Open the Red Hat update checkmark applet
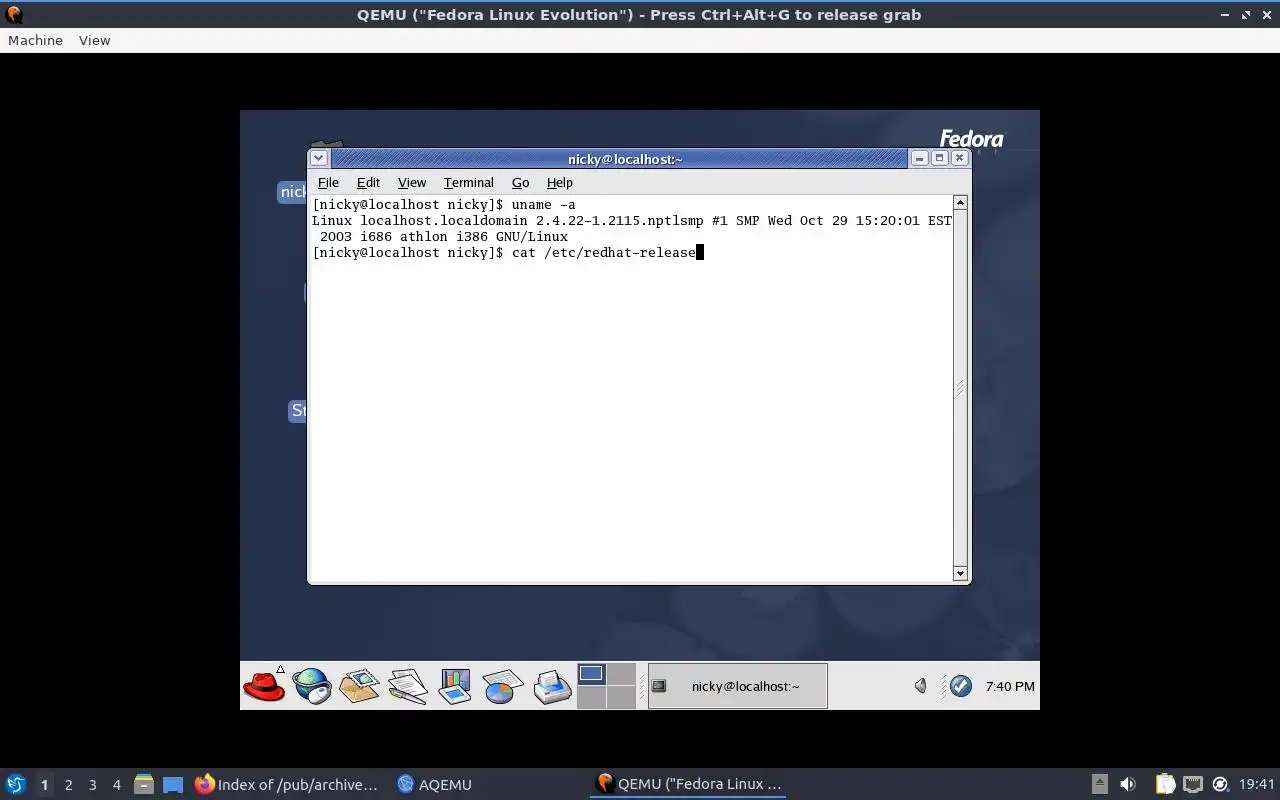 pos(961,686)
